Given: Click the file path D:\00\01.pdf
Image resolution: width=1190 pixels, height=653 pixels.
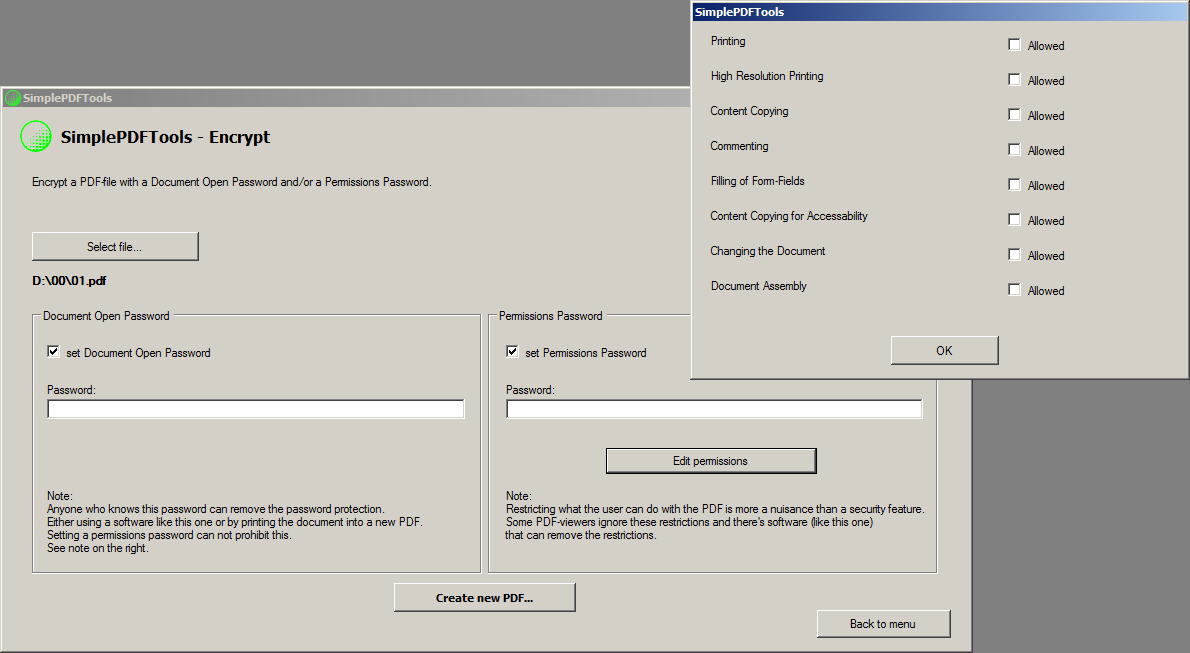Looking at the screenshot, I should [69, 281].
